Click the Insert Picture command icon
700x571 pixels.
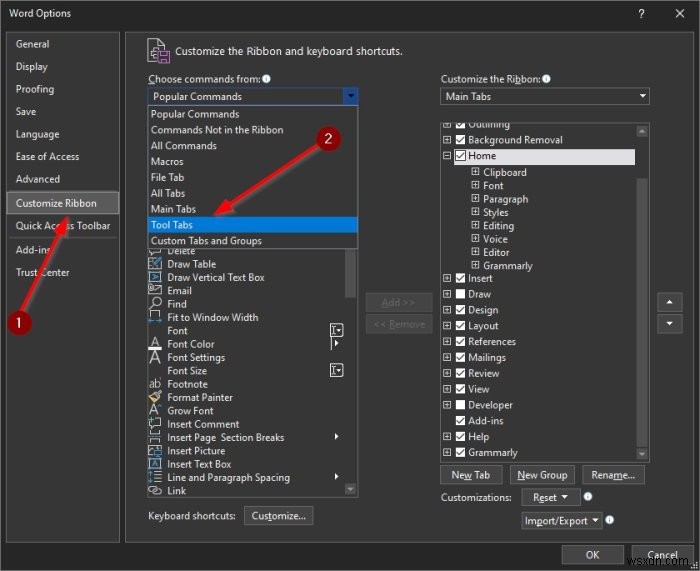[x=155, y=451]
